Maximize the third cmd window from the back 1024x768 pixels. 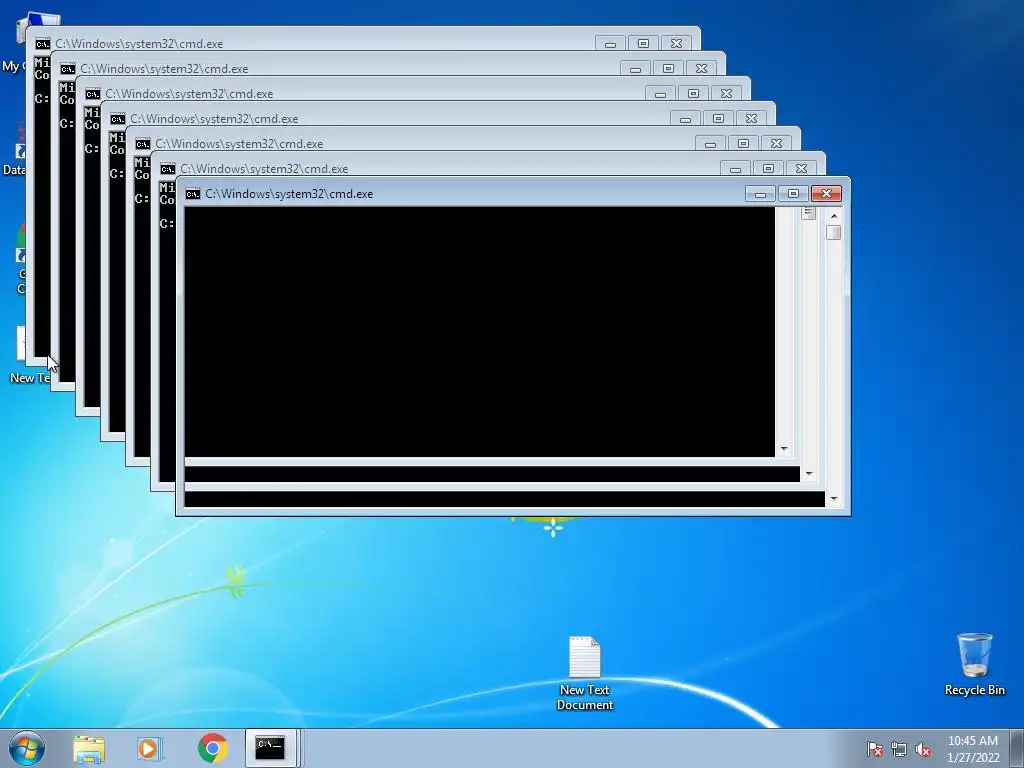pos(694,93)
